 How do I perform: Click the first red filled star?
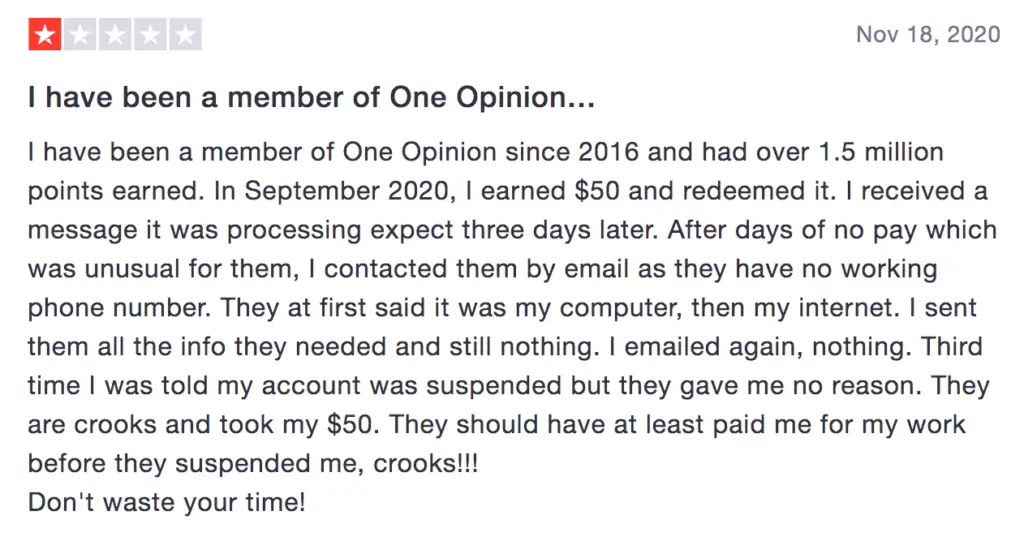point(44,35)
